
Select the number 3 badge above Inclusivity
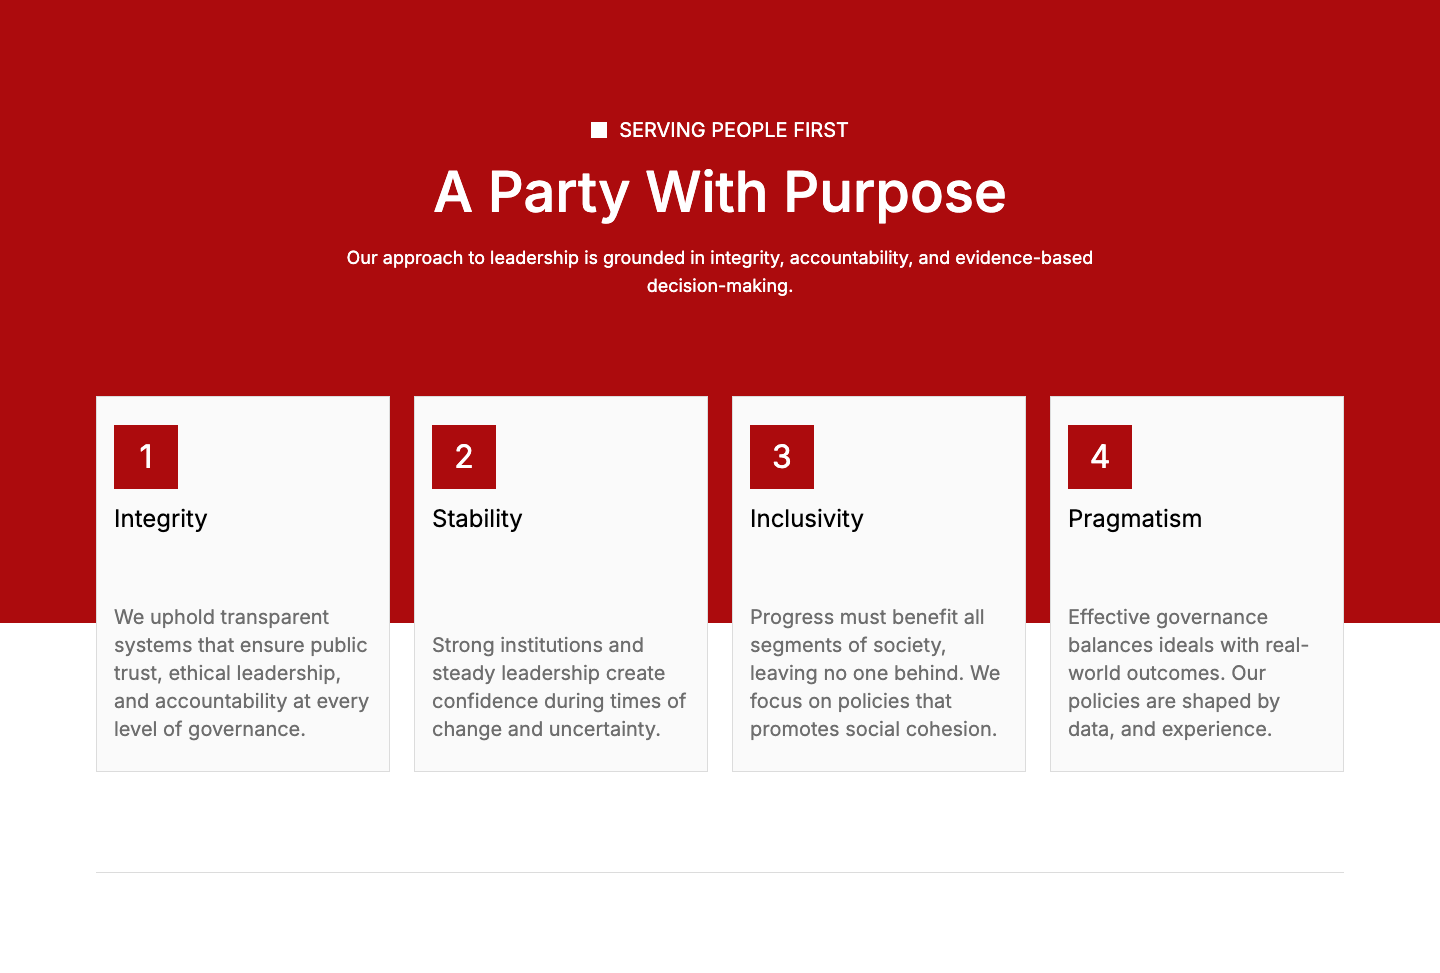click(x=782, y=457)
